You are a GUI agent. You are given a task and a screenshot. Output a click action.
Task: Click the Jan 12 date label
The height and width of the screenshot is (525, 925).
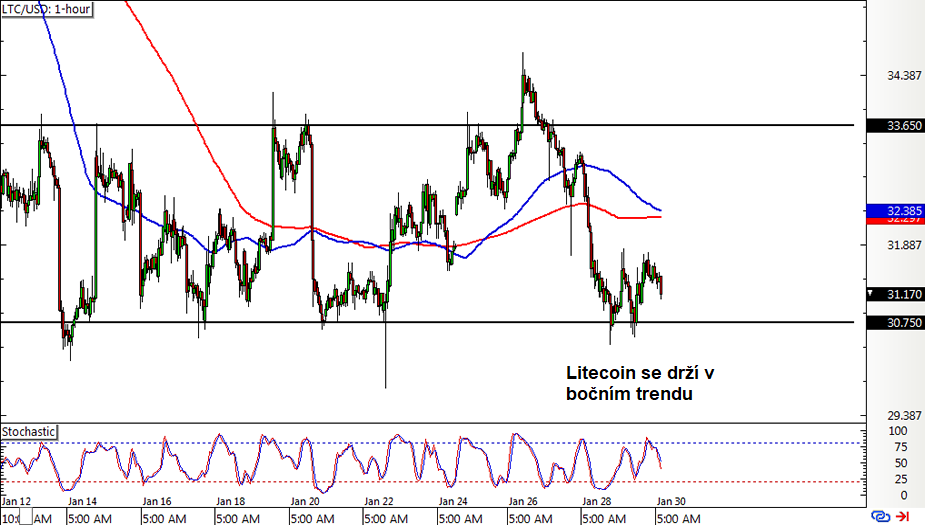16,501
